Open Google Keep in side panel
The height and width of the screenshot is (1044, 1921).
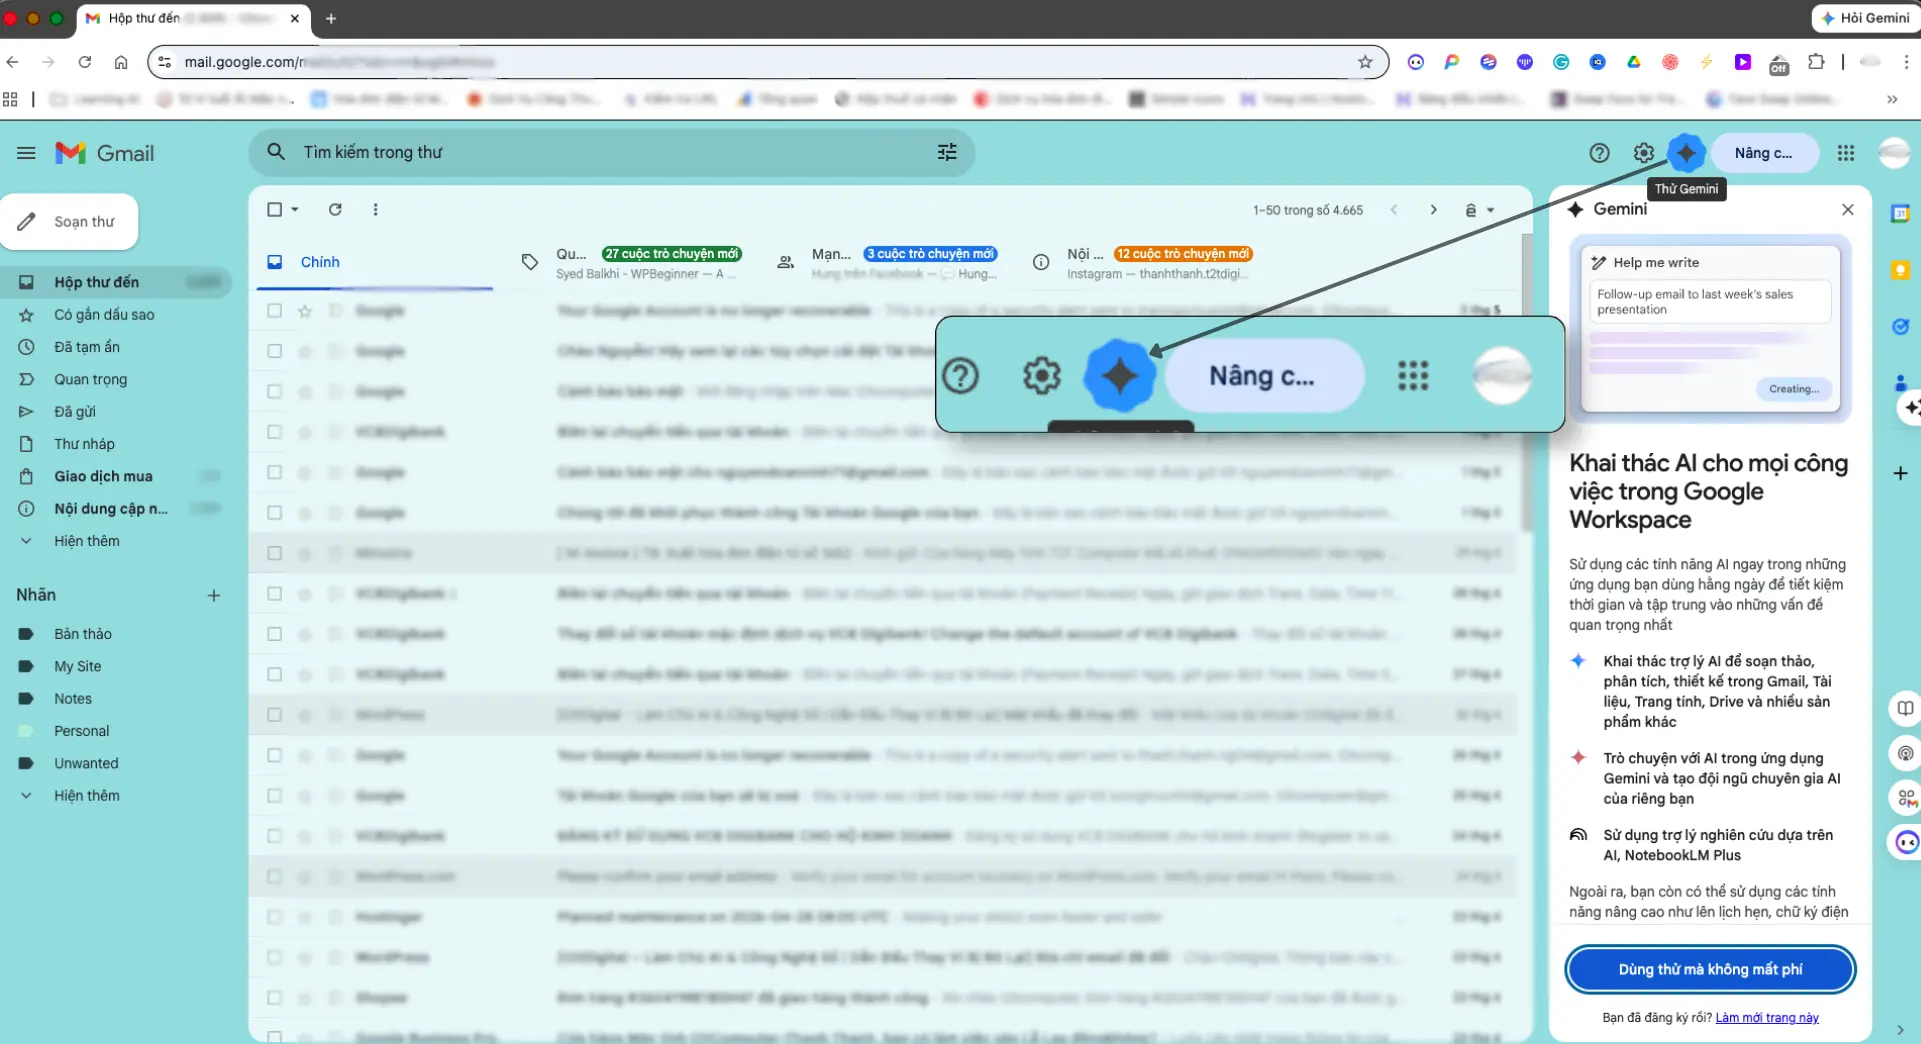(x=1900, y=270)
